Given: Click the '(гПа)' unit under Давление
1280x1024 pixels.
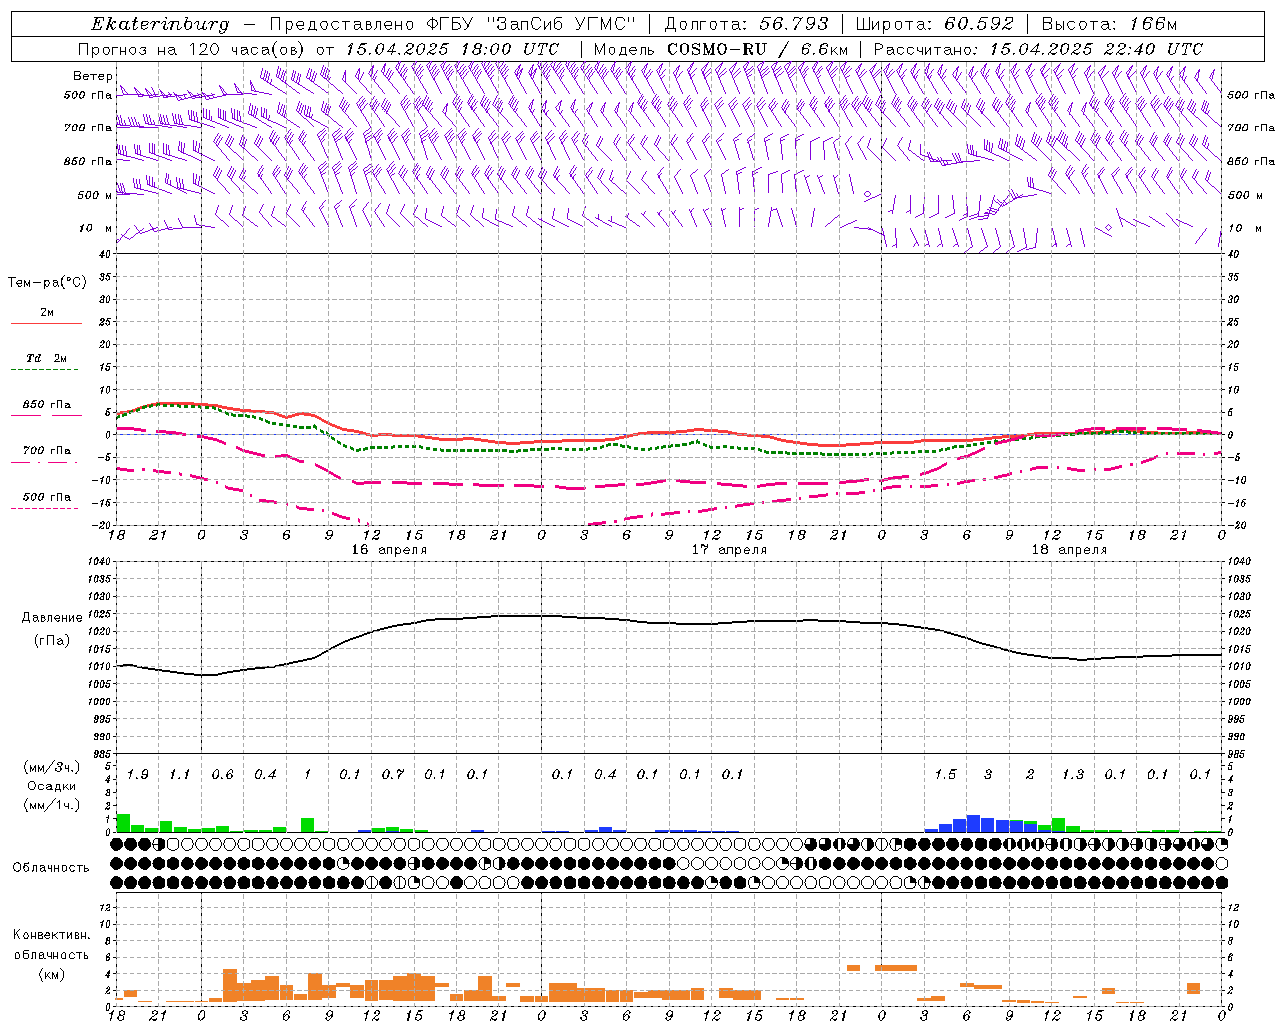Looking at the screenshot, I should tap(52, 640).
